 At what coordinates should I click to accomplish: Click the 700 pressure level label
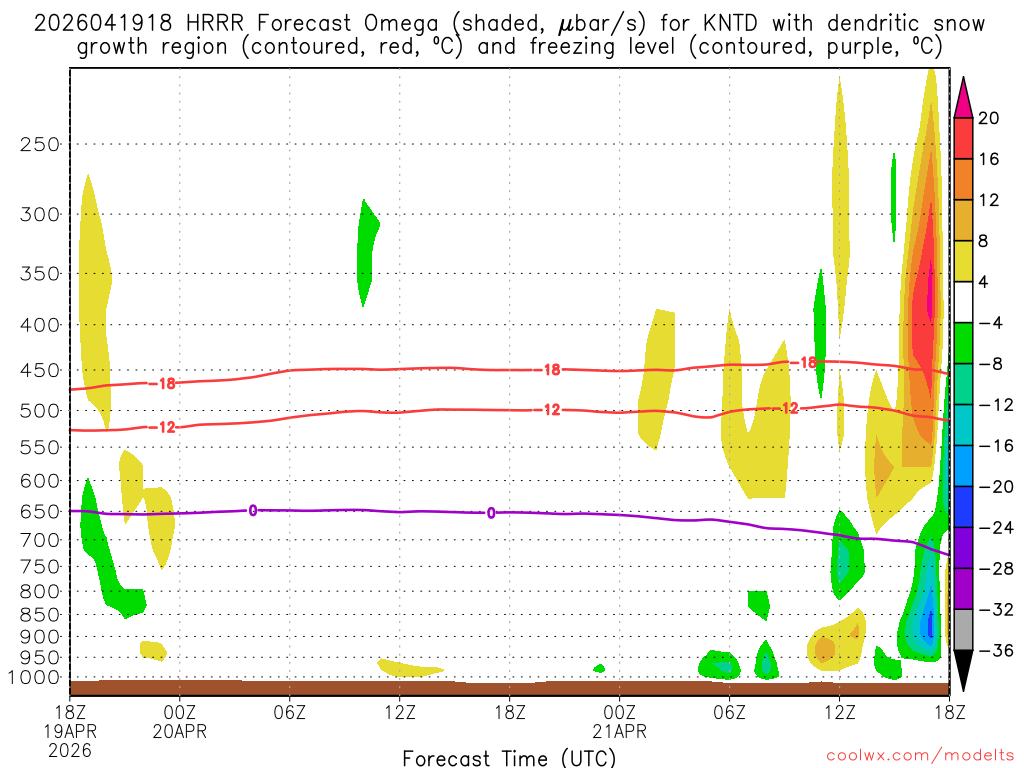point(40,540)
